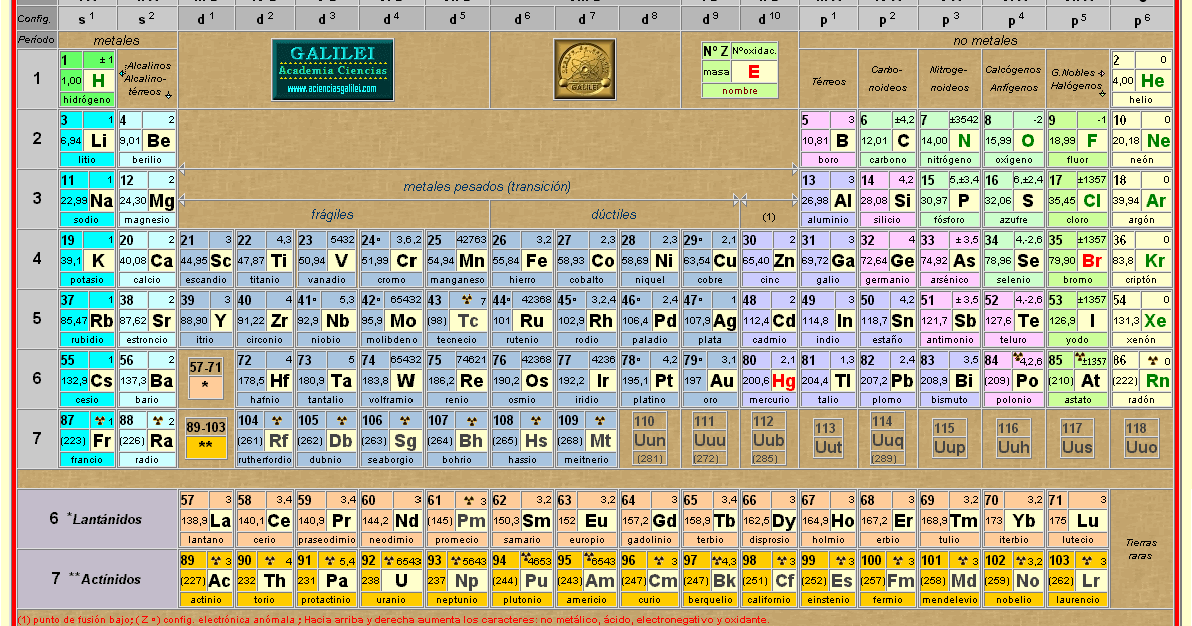
Task: Click the 'Config.' header label
Action: tap(33, 18)
